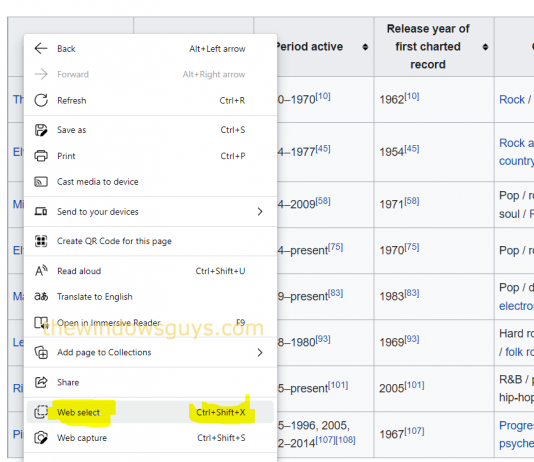
Task: Expand Send to your devices submenu arrow
Action: tap(260, 212)
